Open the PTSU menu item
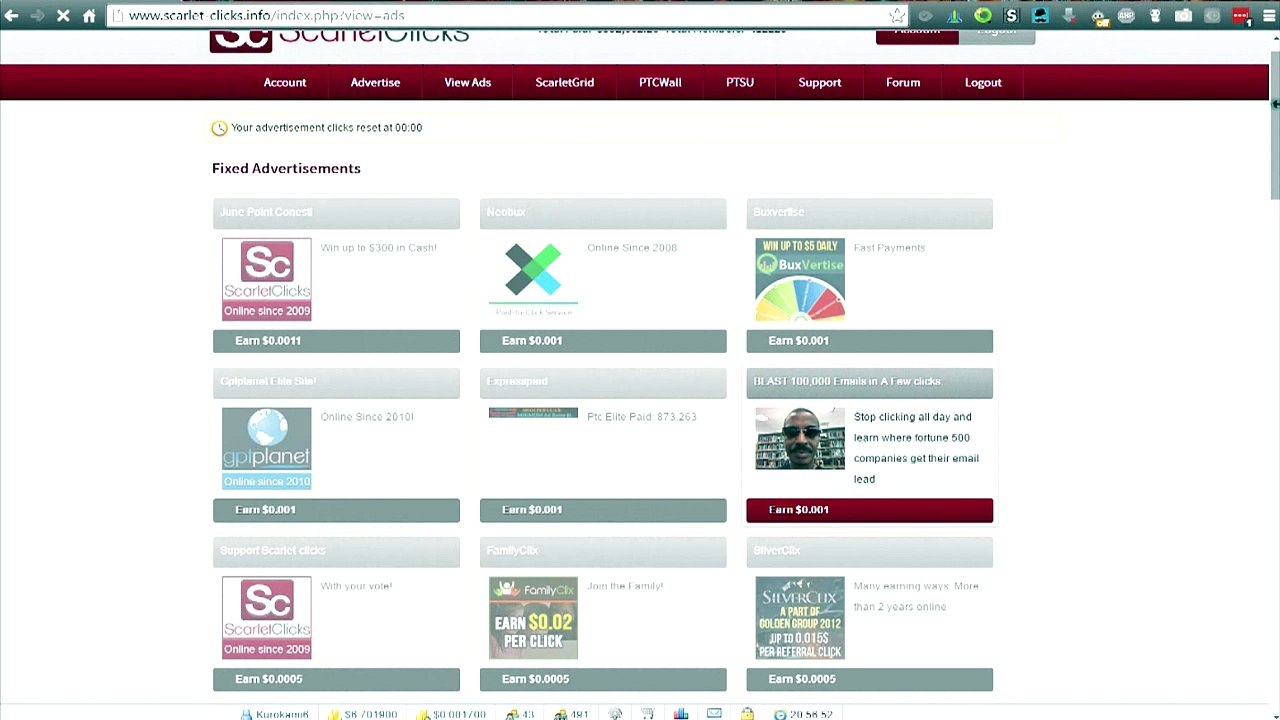Image resolution: width=1280 pixels, height=720 pixels. [x=740, y=83]
